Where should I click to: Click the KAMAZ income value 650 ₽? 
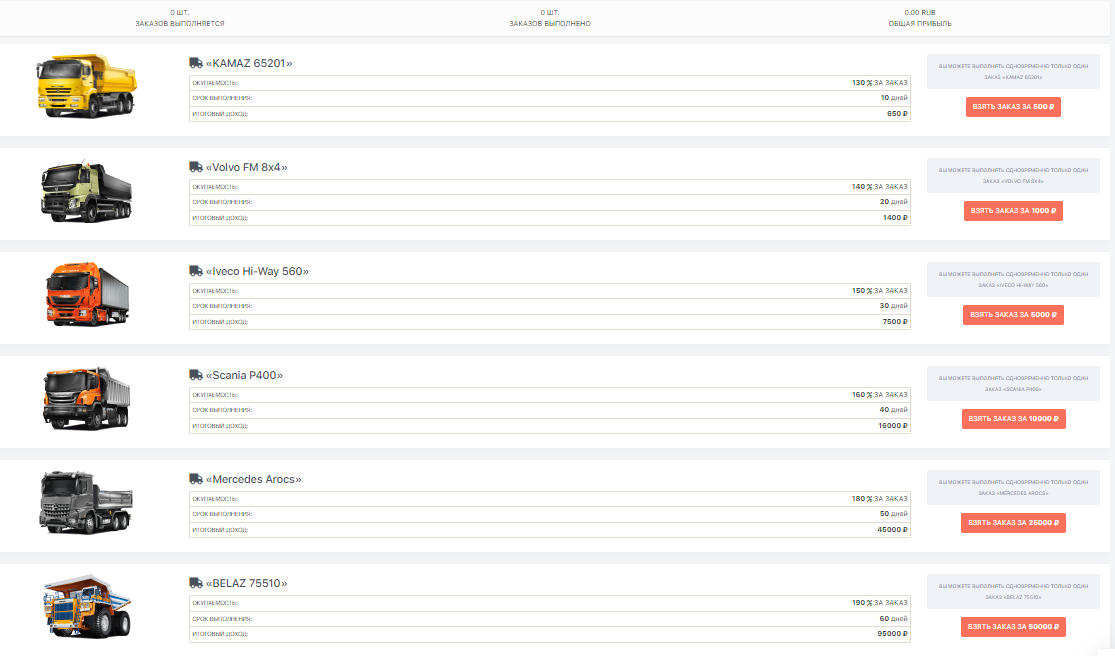coord(897,114)
